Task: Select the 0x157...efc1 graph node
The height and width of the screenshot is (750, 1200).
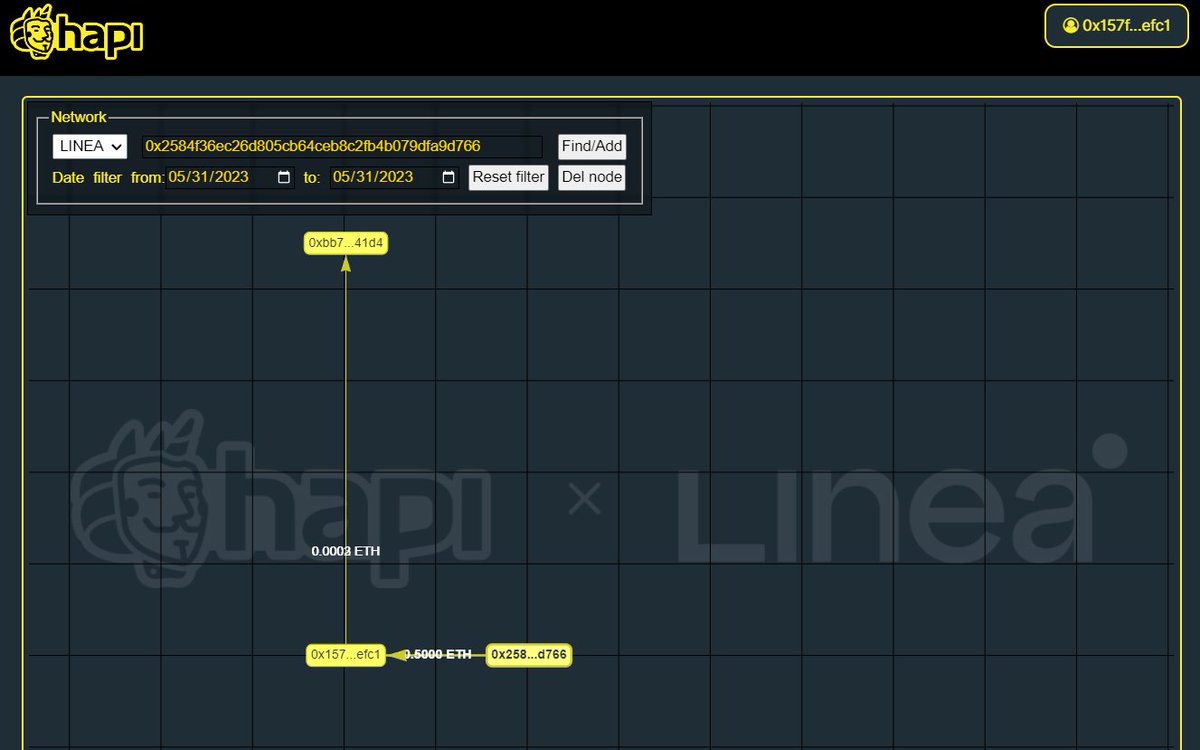Action: (x=346, y=655)
